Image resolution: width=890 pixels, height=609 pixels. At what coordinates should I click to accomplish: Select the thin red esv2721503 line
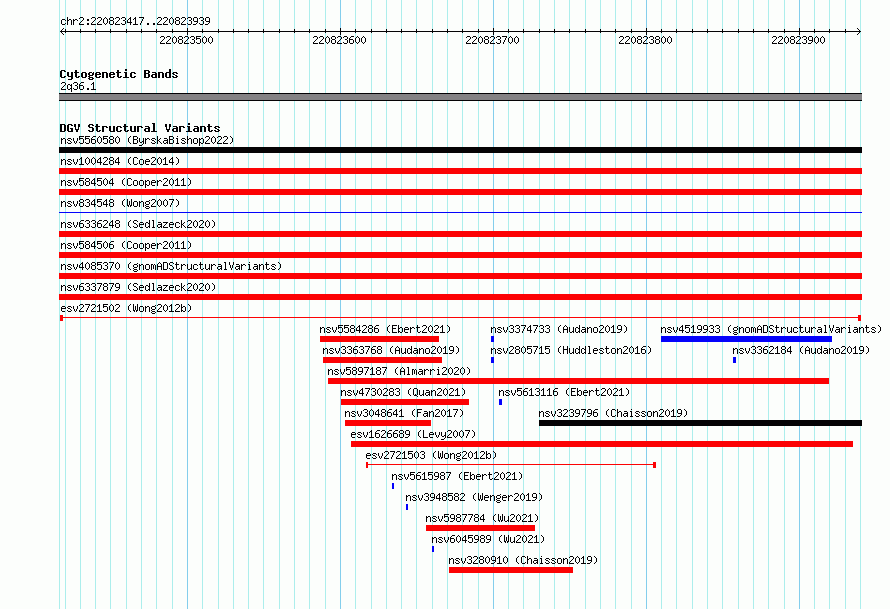(x=511, y=465)
